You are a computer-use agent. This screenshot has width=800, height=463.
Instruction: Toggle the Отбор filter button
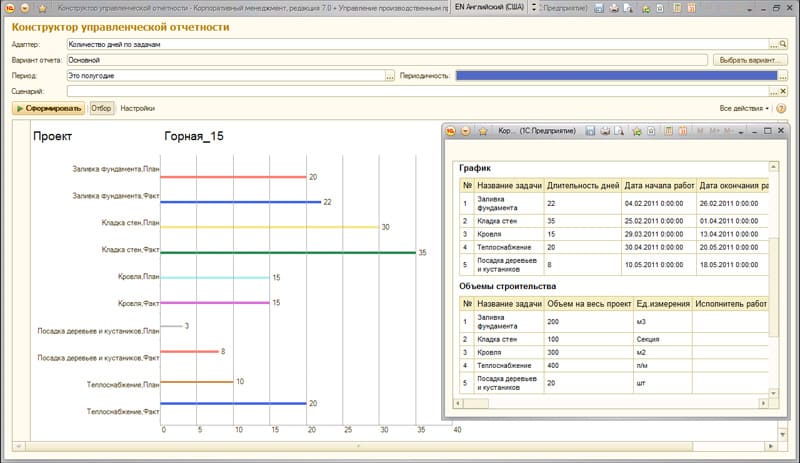point(101,108)
